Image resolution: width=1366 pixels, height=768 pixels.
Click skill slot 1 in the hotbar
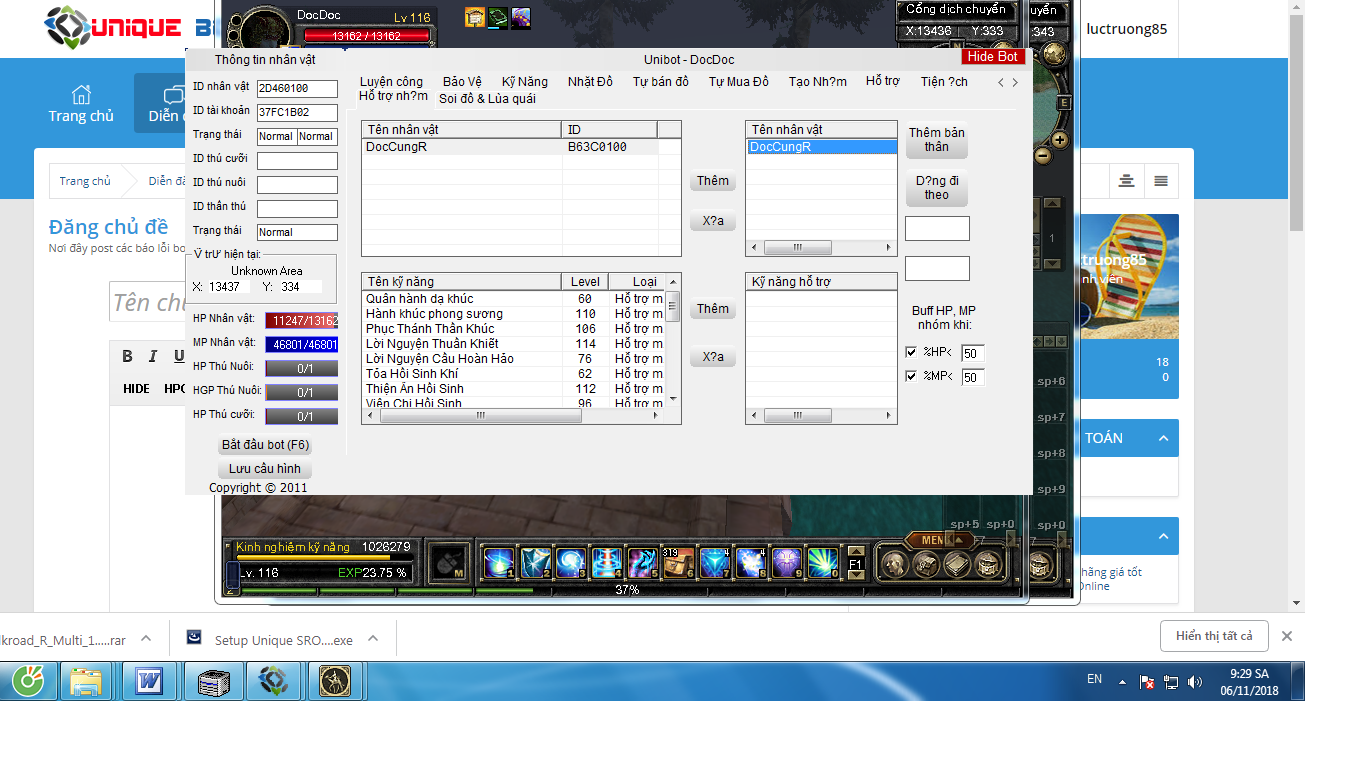[498, 564]
